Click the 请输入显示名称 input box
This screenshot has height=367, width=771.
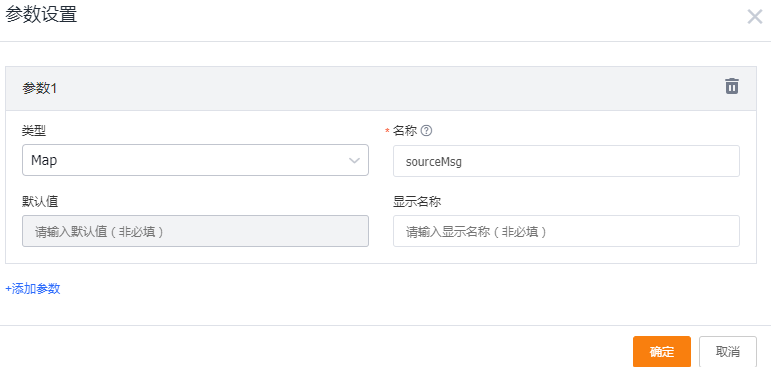[x=566, y=231]
